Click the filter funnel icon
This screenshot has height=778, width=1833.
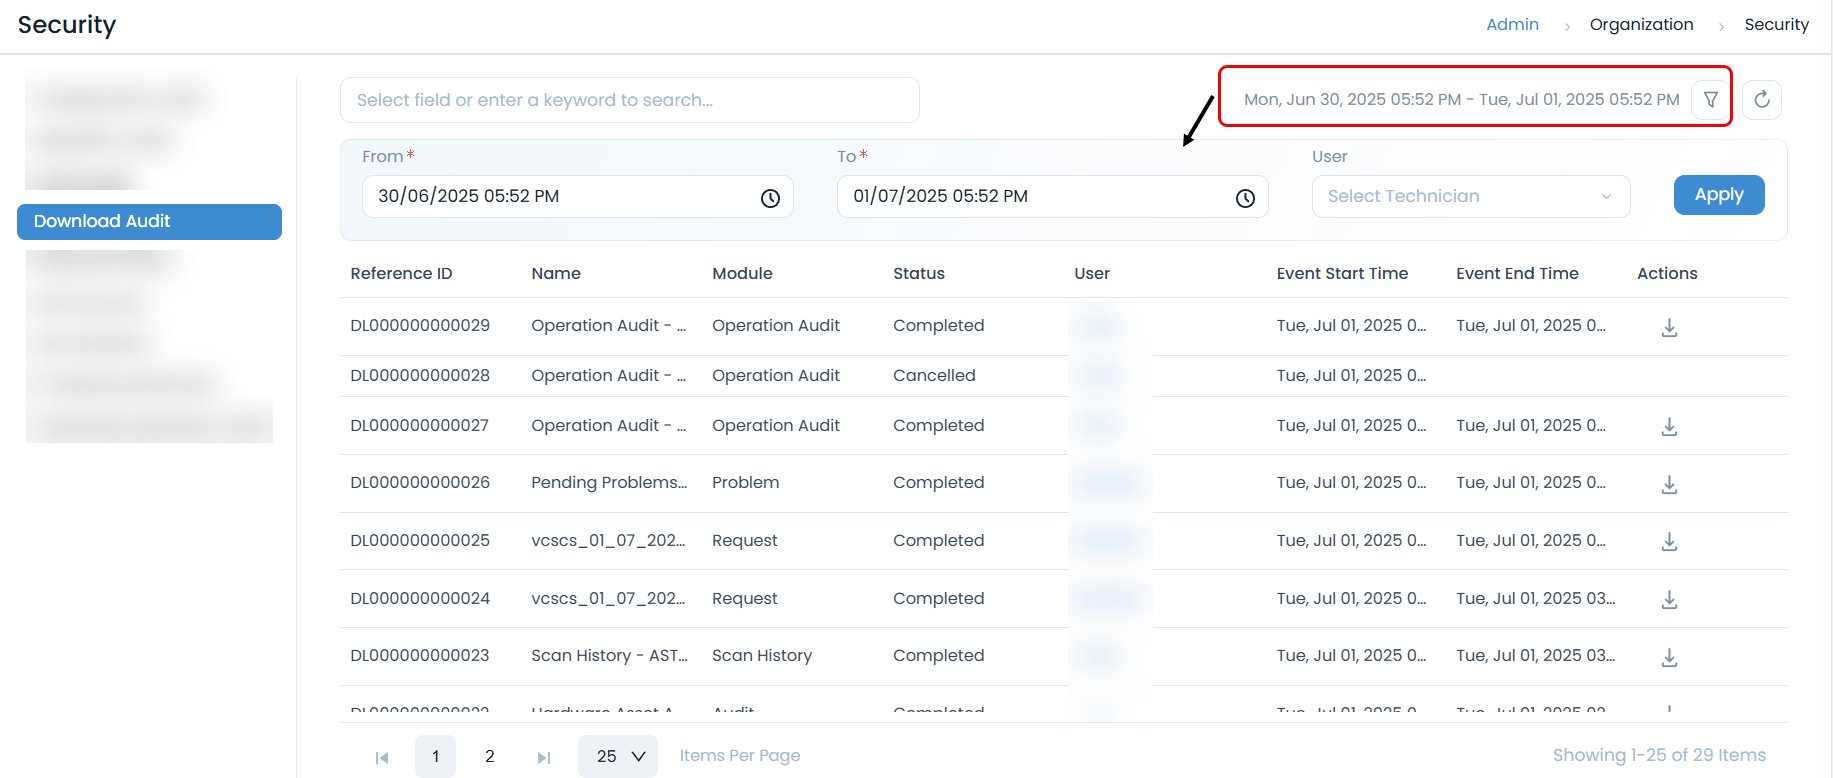[x=1711, y=100]
